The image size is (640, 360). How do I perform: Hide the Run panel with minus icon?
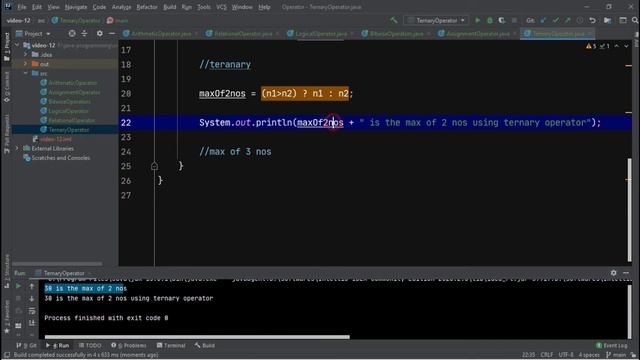626,273
